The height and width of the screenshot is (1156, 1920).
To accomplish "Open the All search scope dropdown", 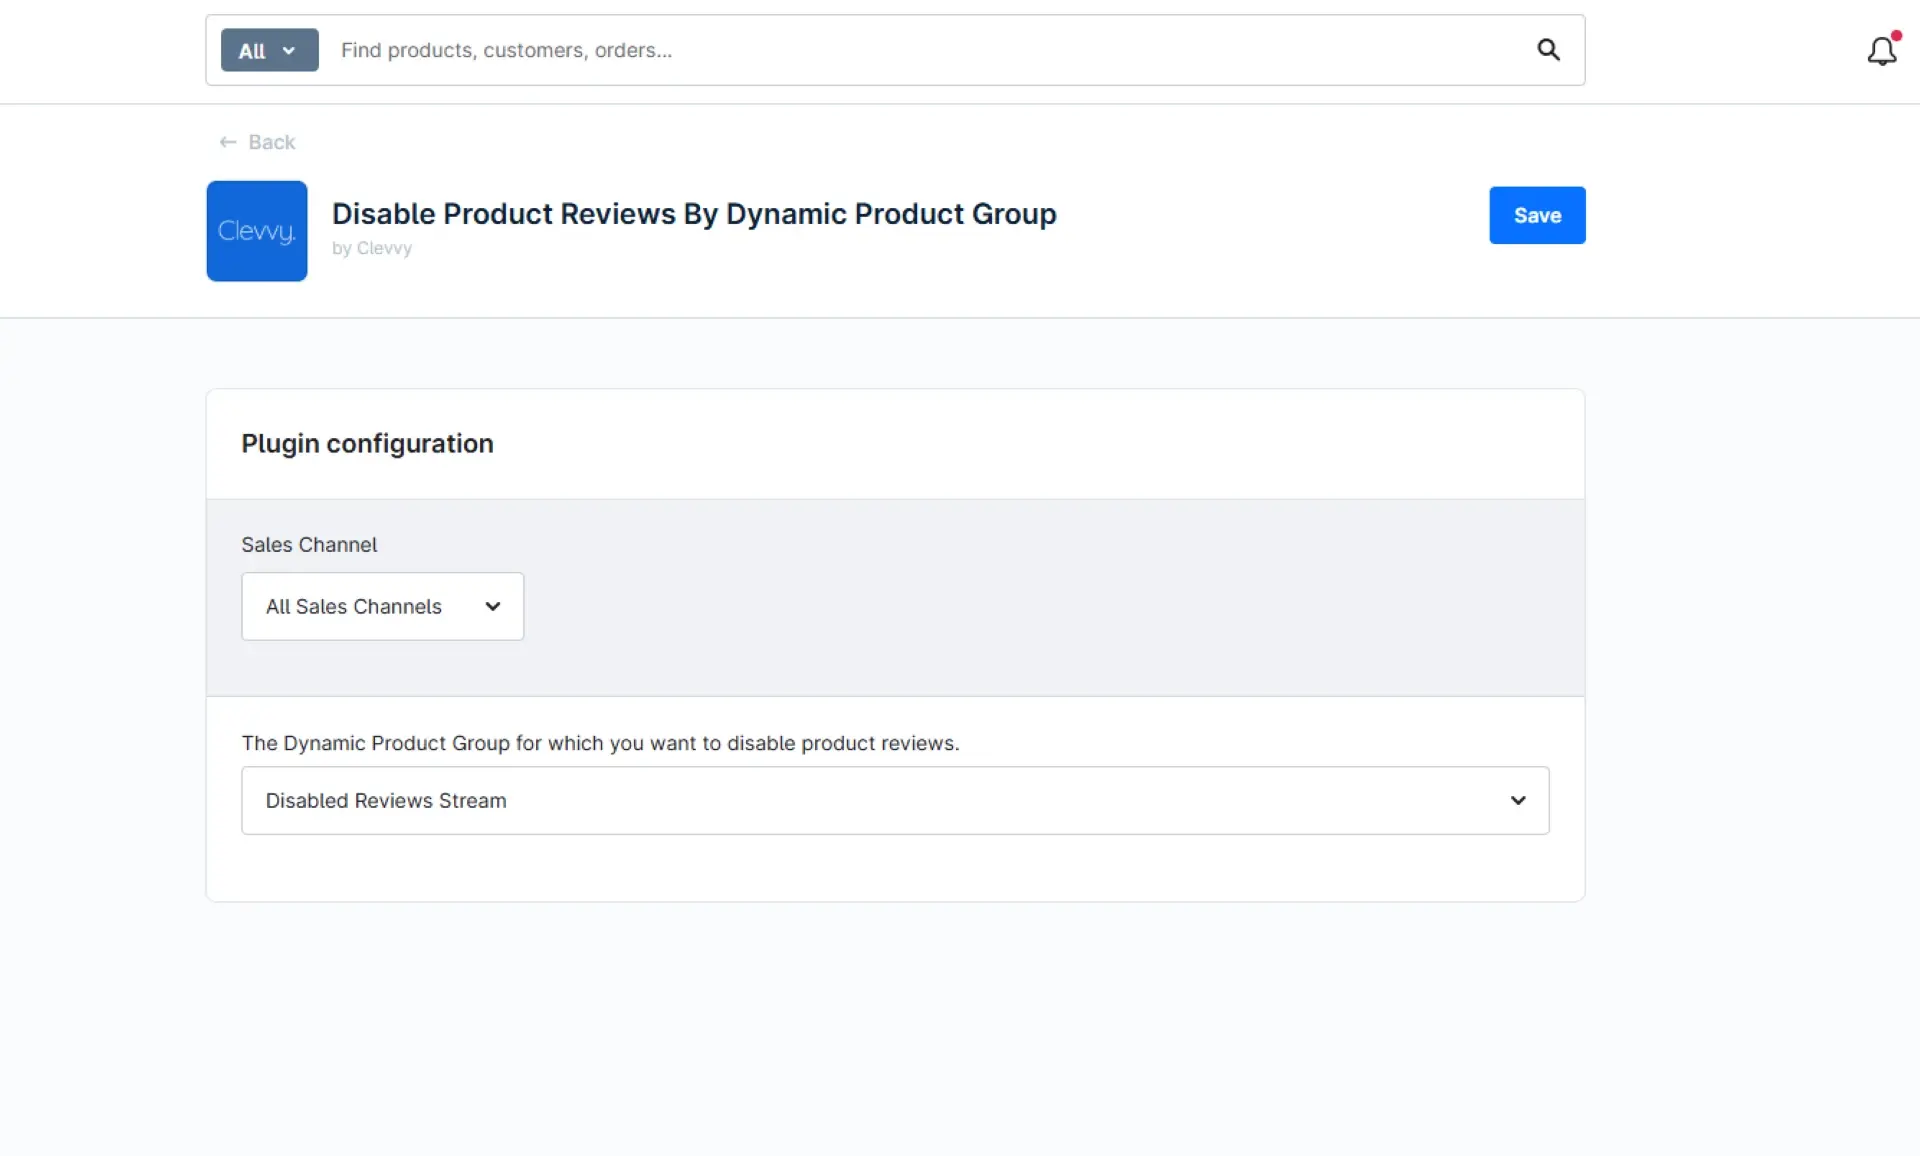I will tap(269, 50).
